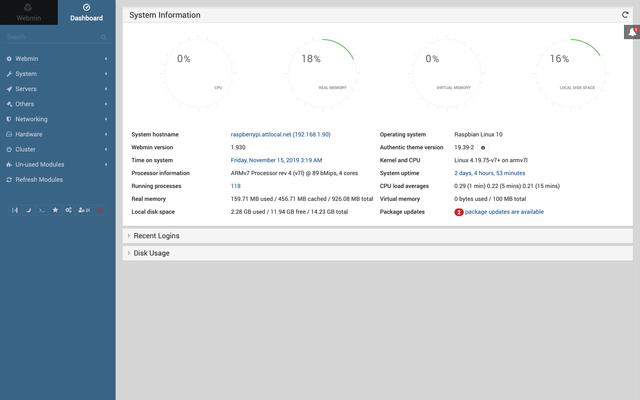Open theme configuration gears icon
640x400 pixels.
coord(69,210)
